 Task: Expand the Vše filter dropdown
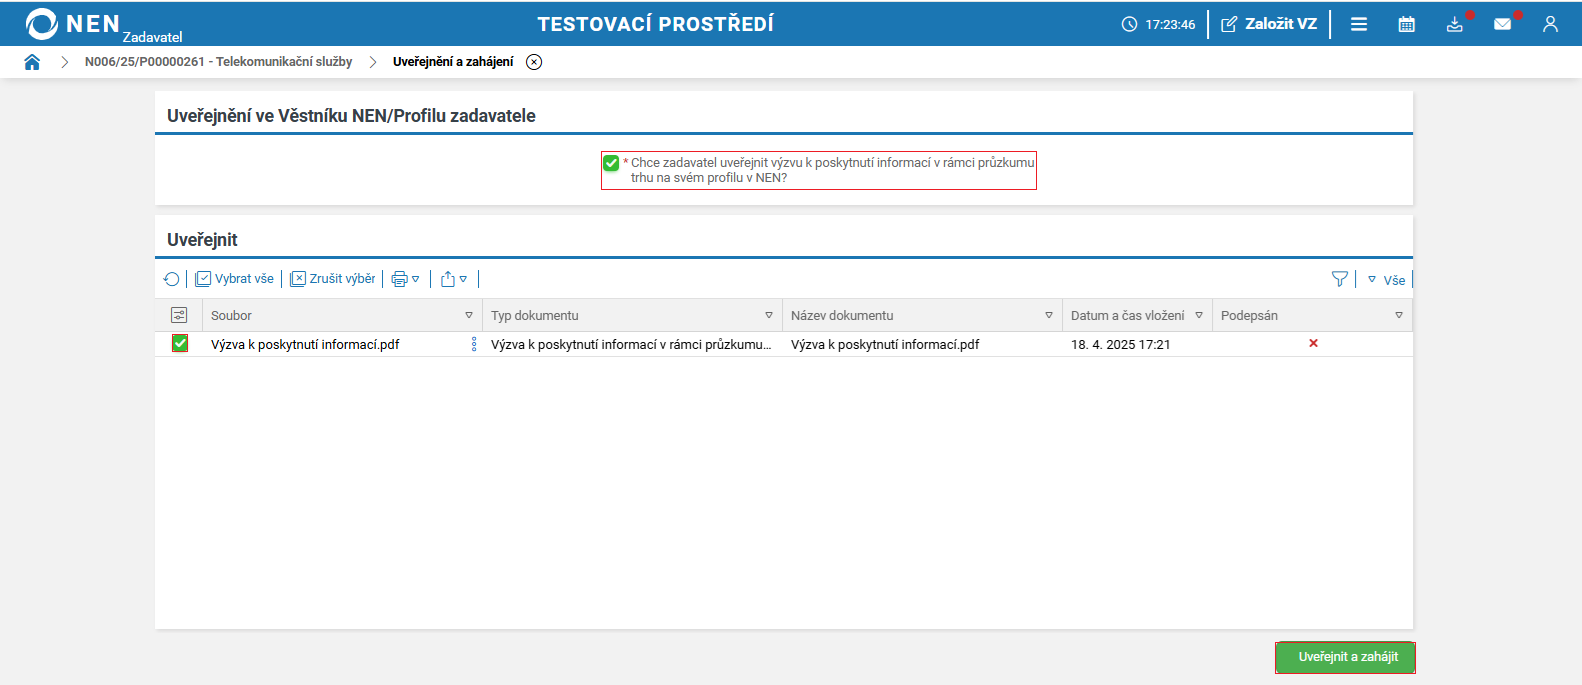point(1387,280)
